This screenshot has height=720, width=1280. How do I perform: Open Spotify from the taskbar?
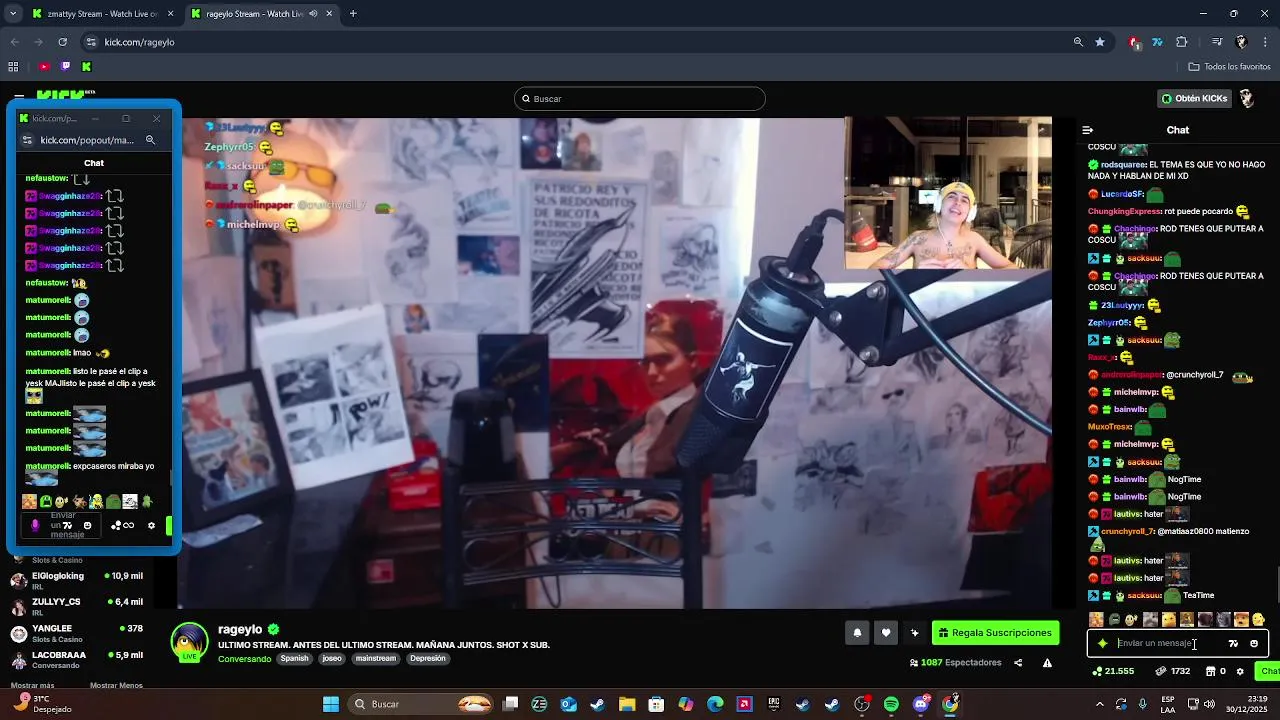coord(891,704)
